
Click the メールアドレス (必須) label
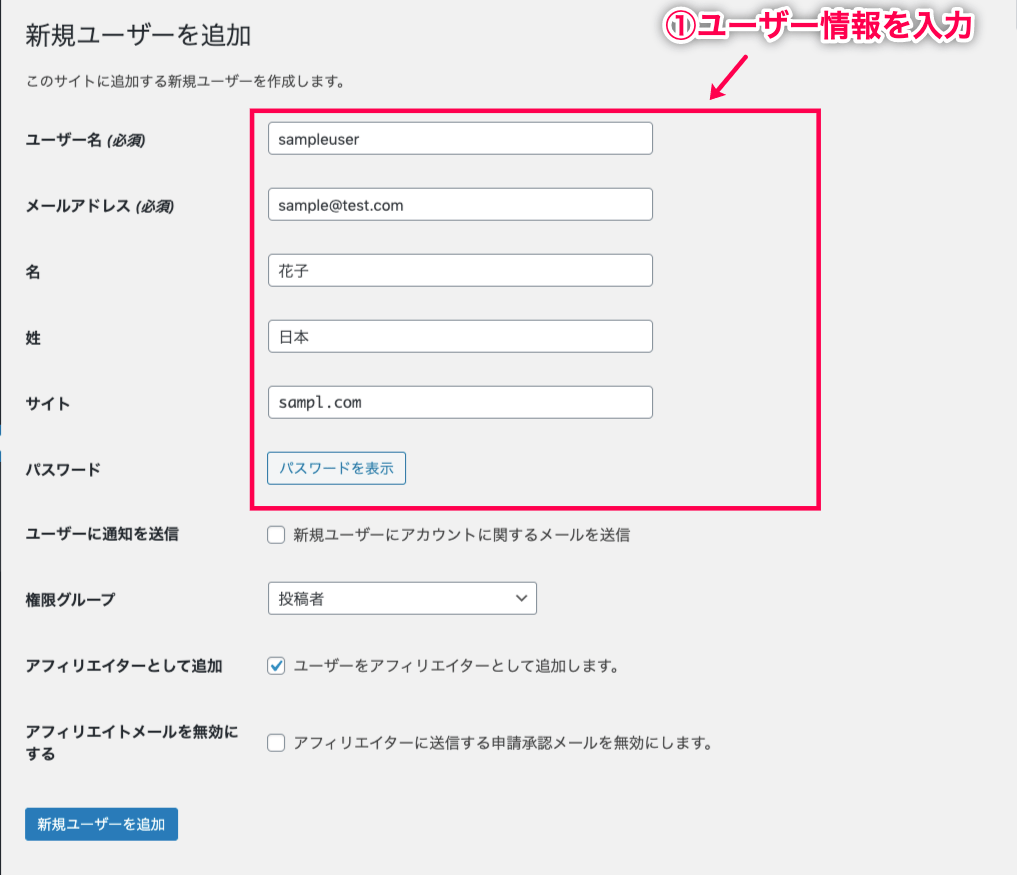coord(99,206)
